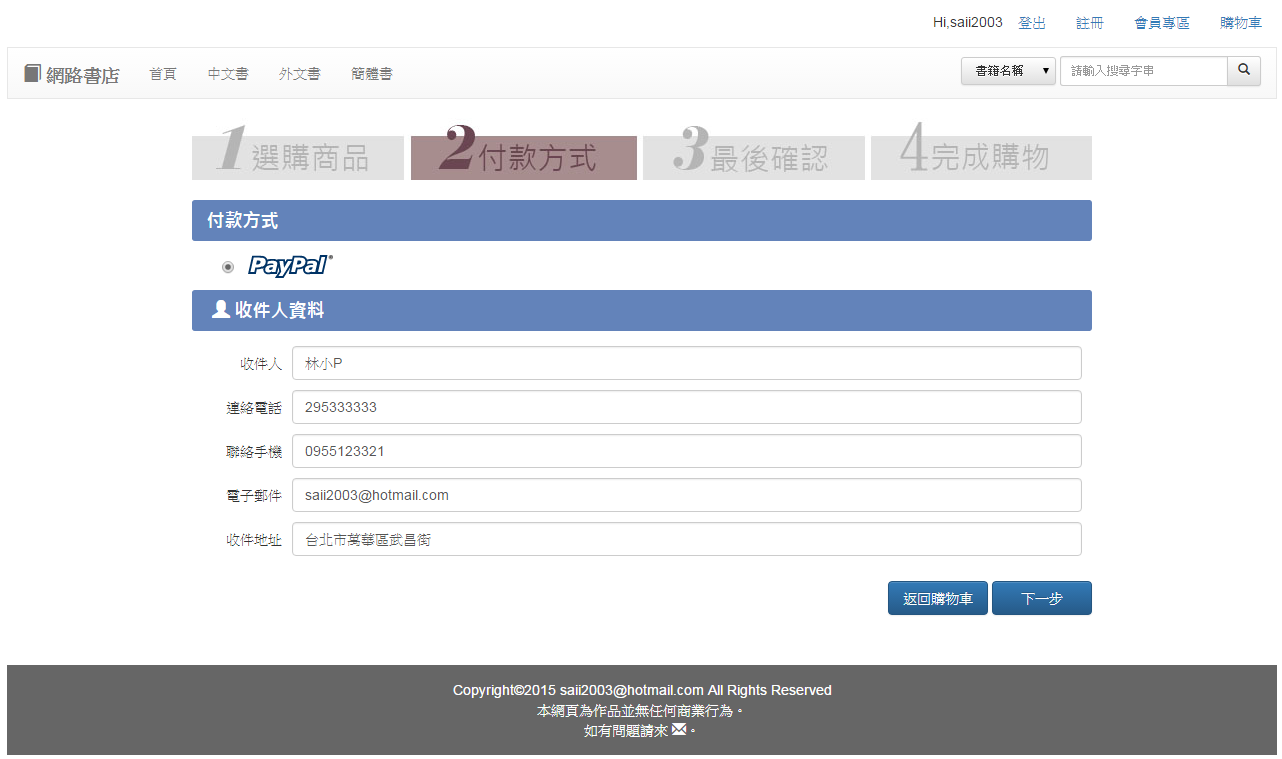Click the 收件人 name field

click(x=687, y=363)
